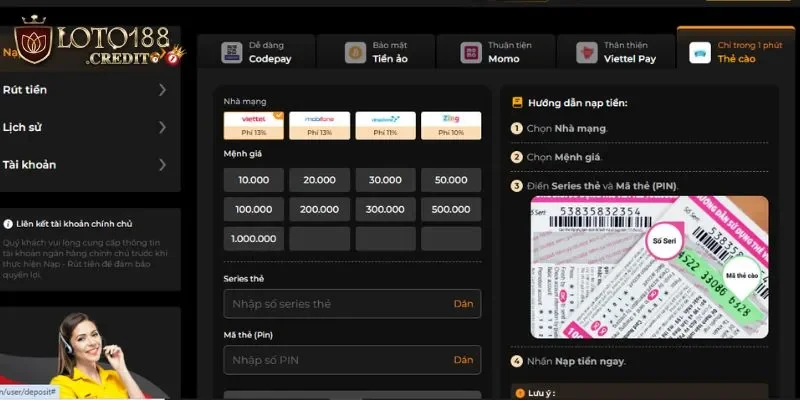Click the Tiền ảo bitcoin icon
The height and width of the screenshot is (400, 800).
click(354, 52)
